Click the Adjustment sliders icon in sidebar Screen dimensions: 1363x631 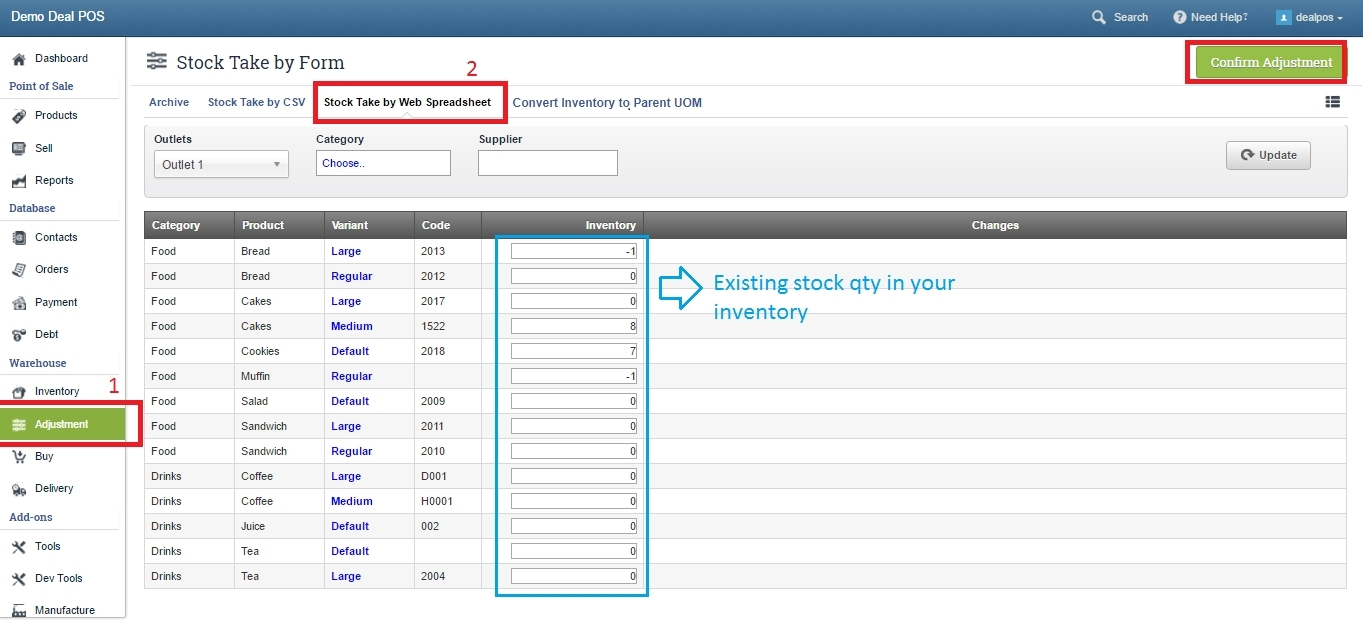pos(18,425)
